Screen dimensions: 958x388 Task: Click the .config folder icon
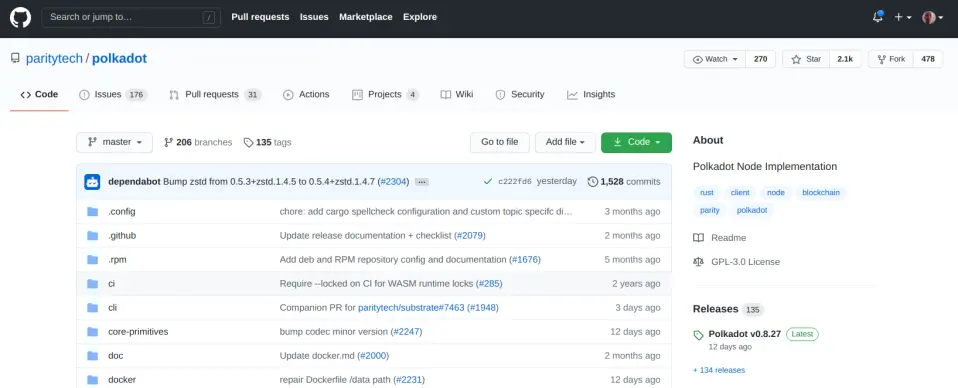click(x=92, y=211)
